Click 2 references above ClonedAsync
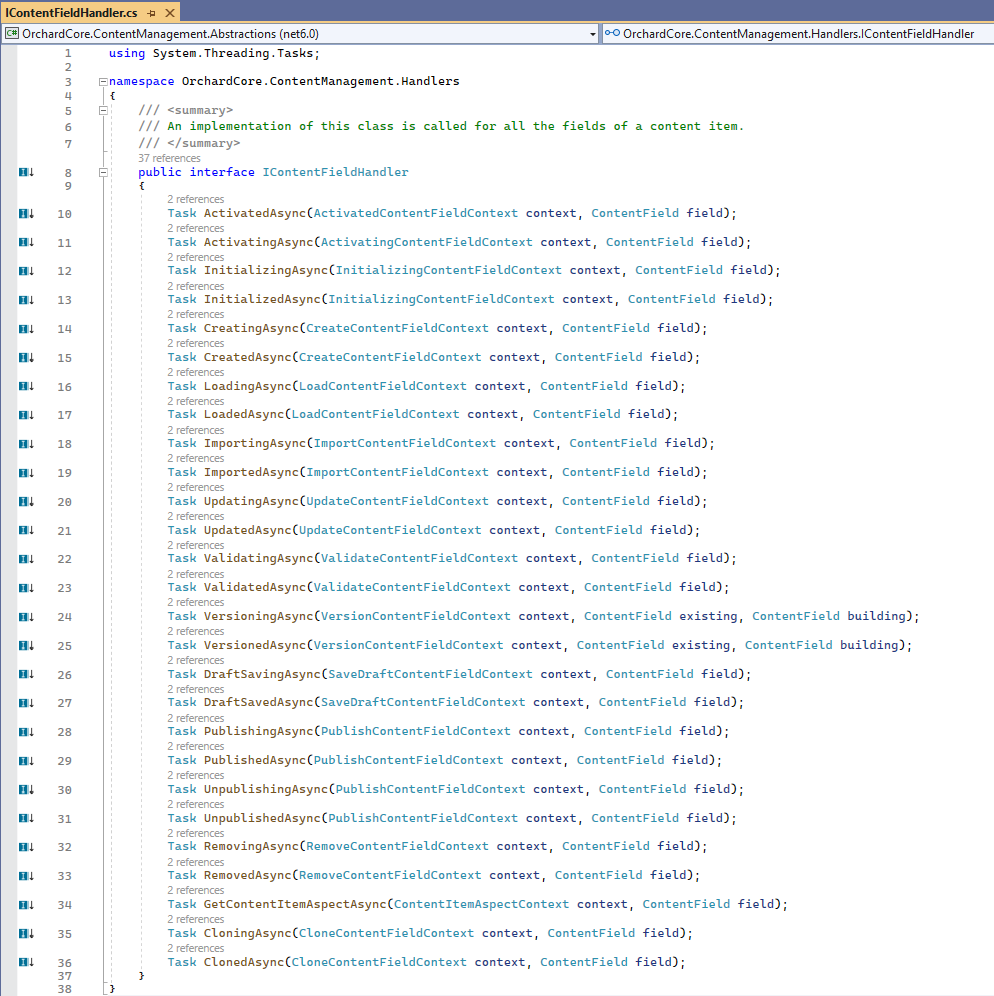Image resolution: width=994 pixels, height=996 pixels. coord(196,948)
